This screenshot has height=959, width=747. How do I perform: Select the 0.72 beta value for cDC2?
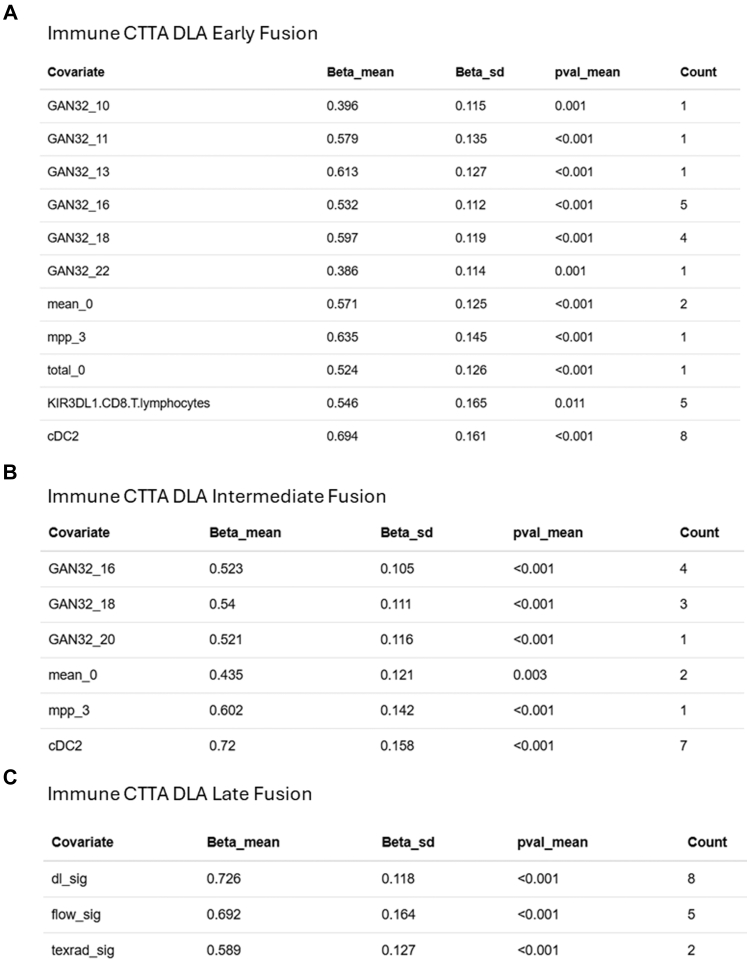point(222,746)
